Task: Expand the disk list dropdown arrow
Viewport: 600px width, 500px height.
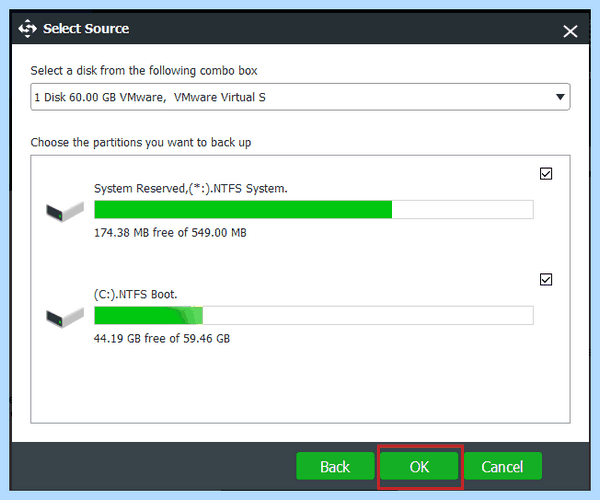Action: point(560,97)
